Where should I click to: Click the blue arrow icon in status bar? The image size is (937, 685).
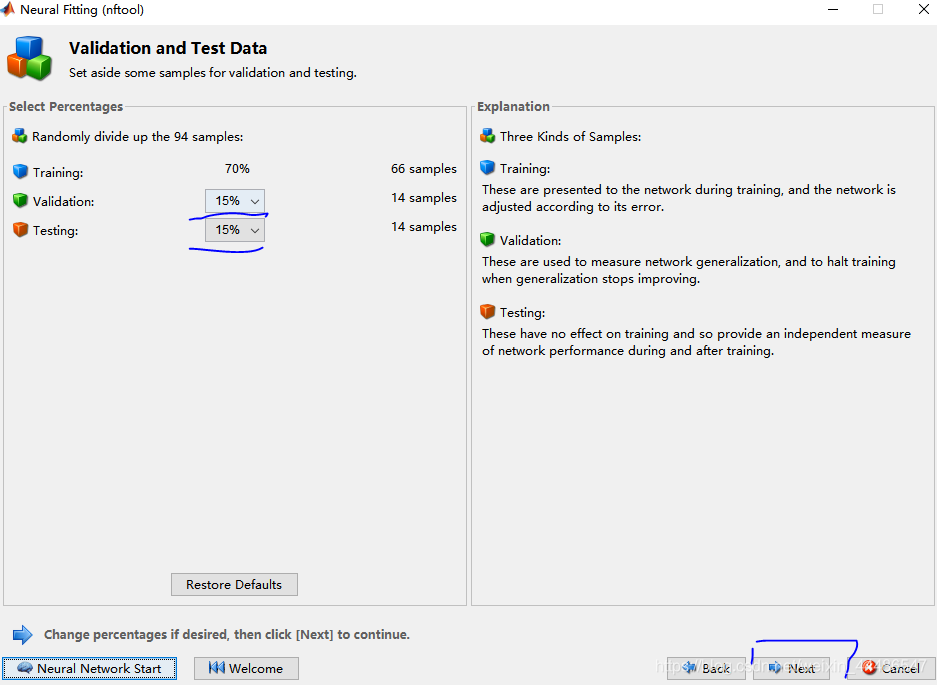click(x=22, y=633)
